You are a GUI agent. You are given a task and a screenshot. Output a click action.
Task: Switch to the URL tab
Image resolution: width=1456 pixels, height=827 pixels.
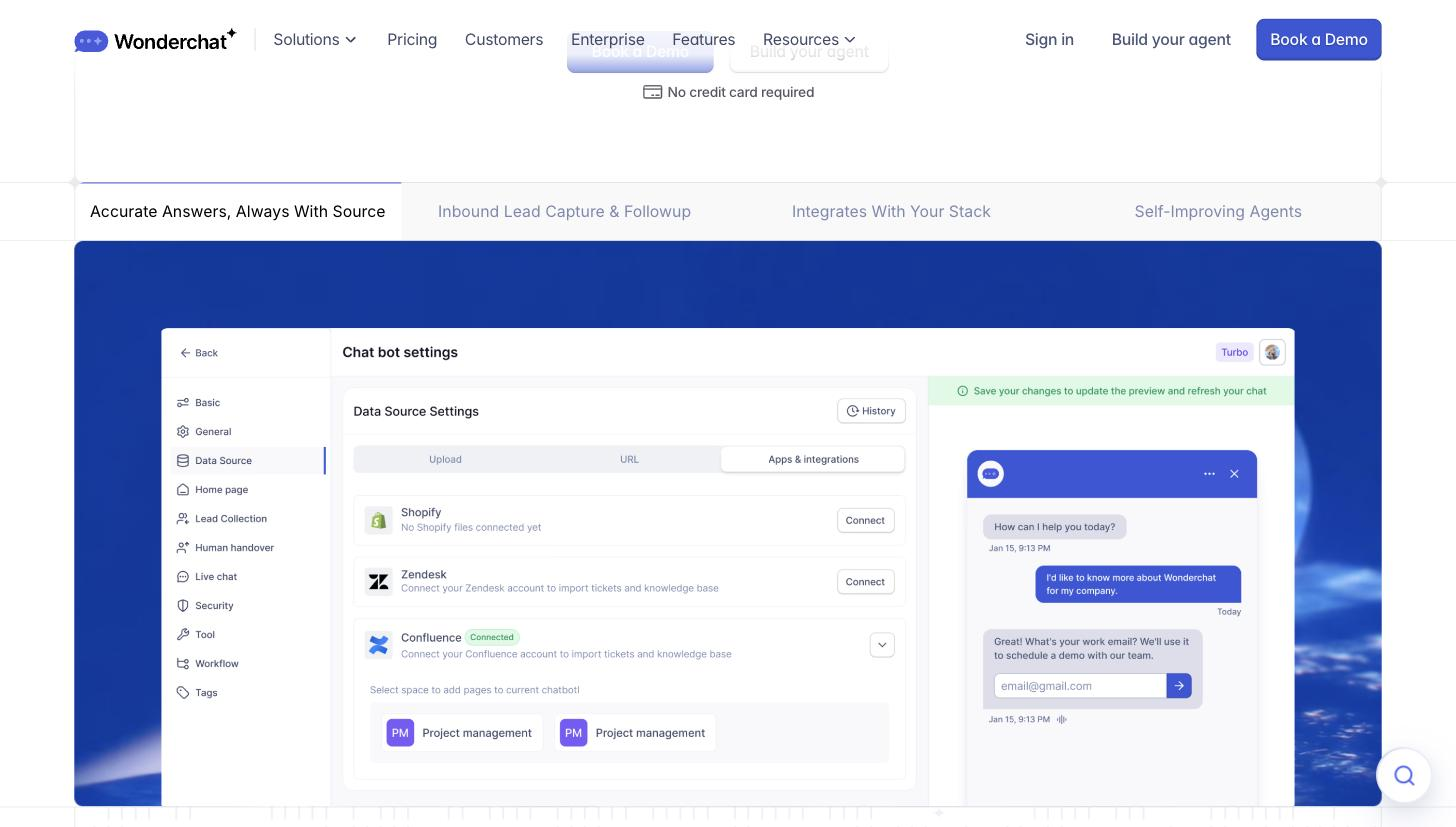pos(629,460)
